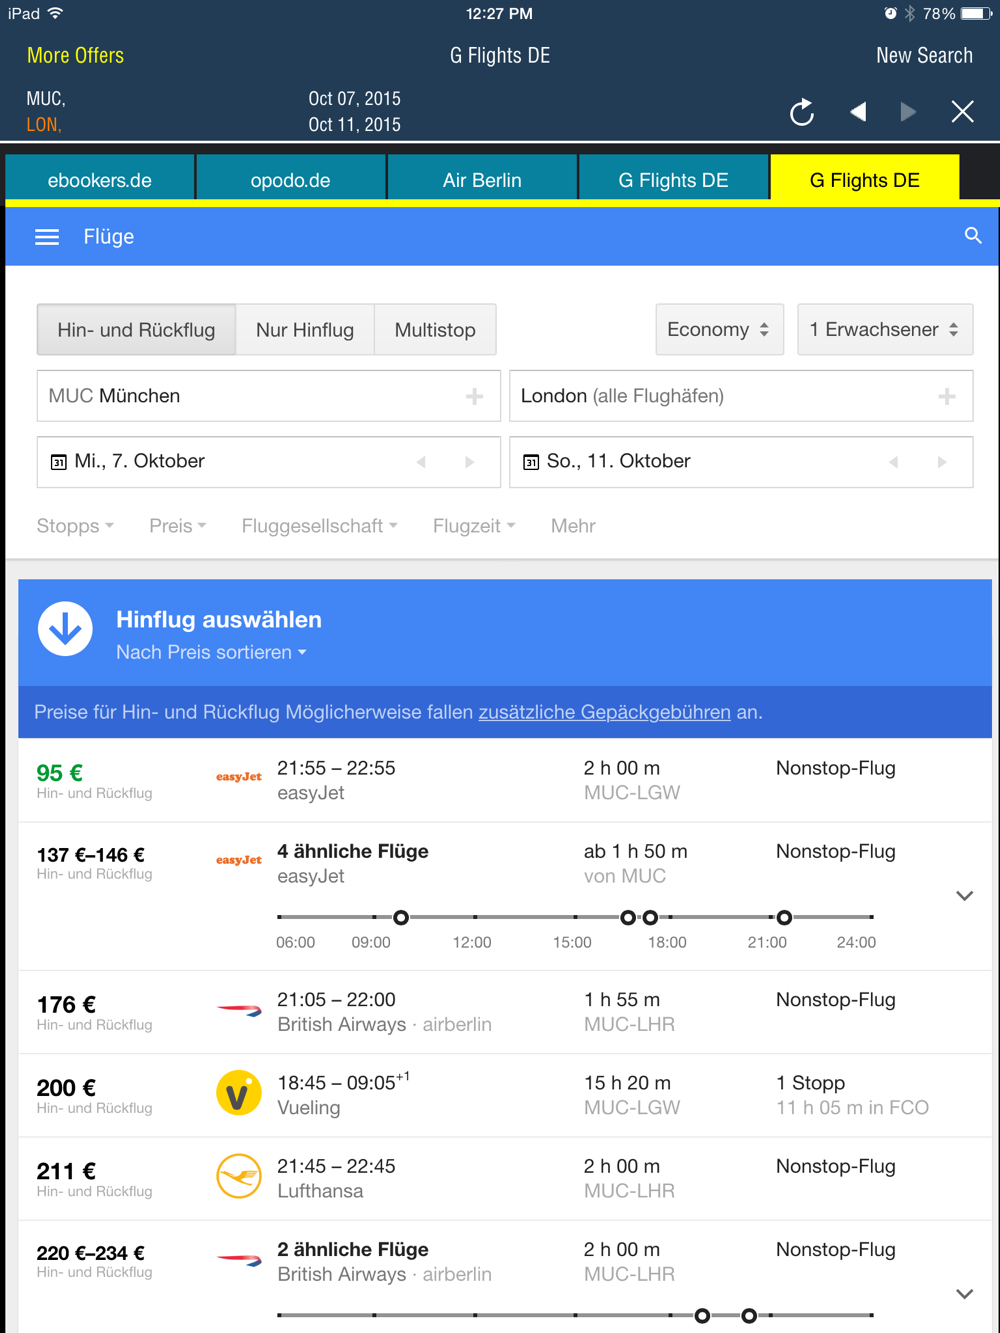Click plus icon in London destination field
The width and height of the screenshot is (1000, 1333).
coord(946,397)
